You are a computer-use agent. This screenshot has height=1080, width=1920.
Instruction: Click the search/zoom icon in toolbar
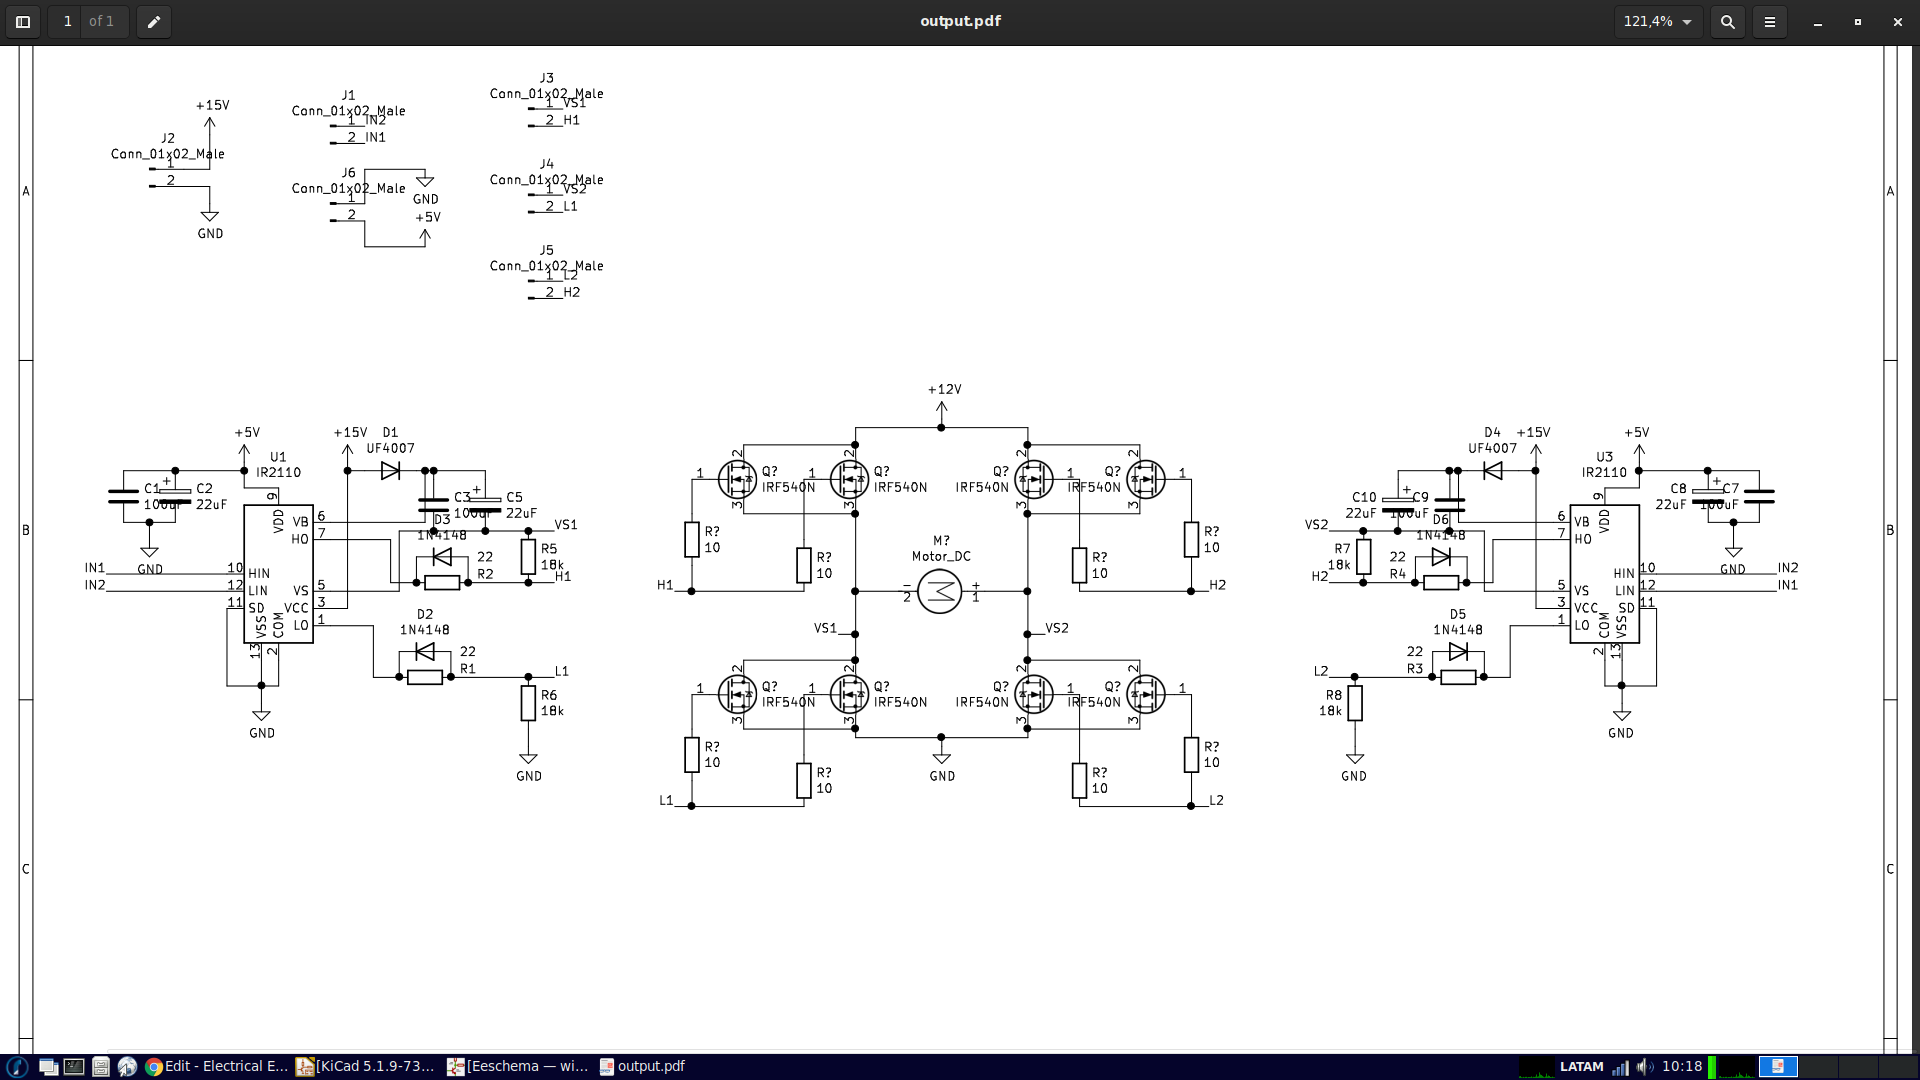pos(1727,21)
